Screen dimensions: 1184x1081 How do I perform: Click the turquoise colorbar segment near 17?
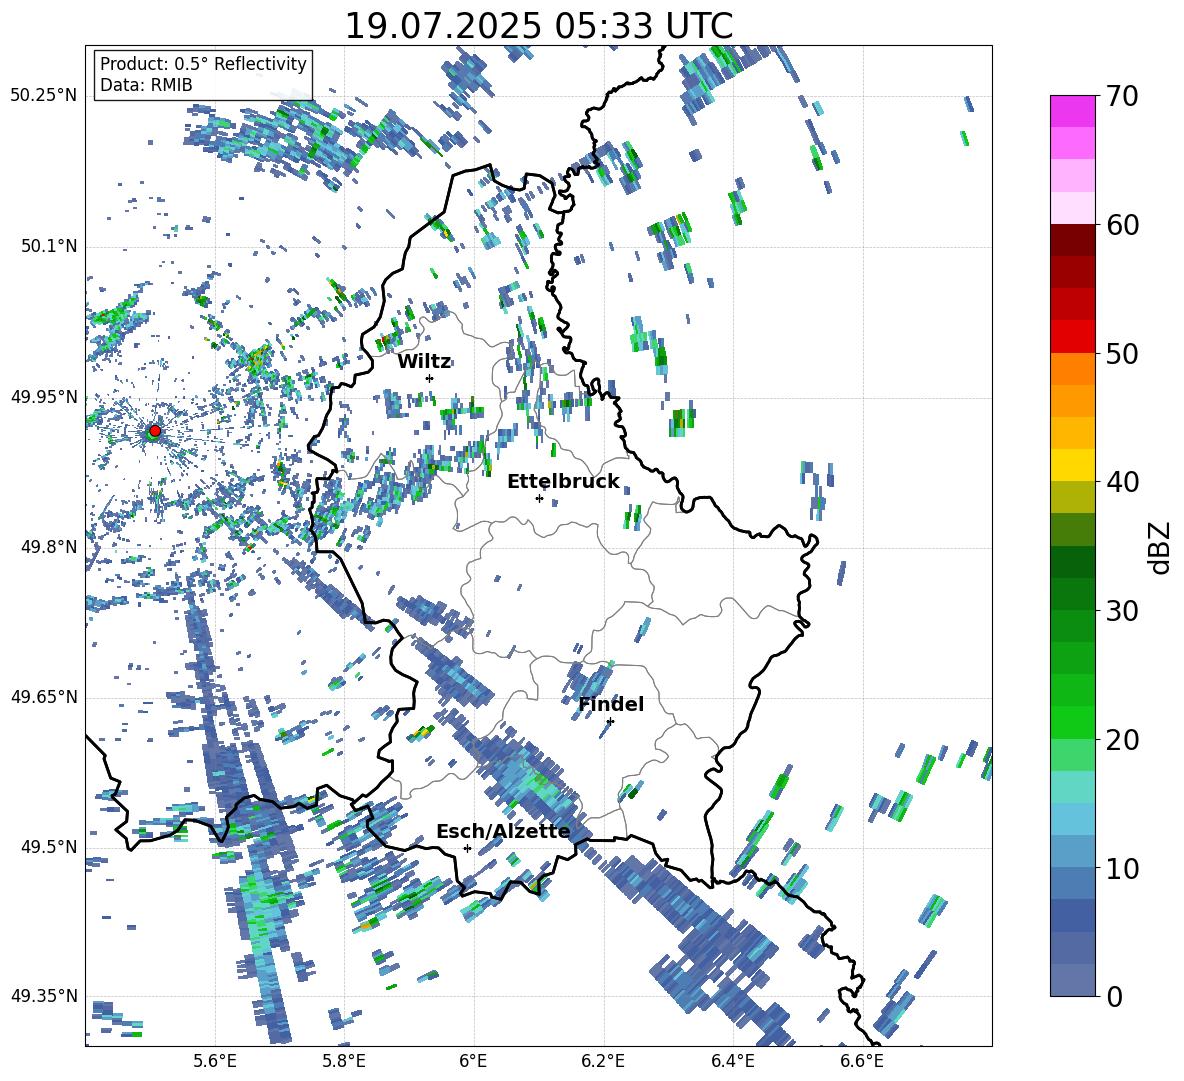[x=1072, y=787]
